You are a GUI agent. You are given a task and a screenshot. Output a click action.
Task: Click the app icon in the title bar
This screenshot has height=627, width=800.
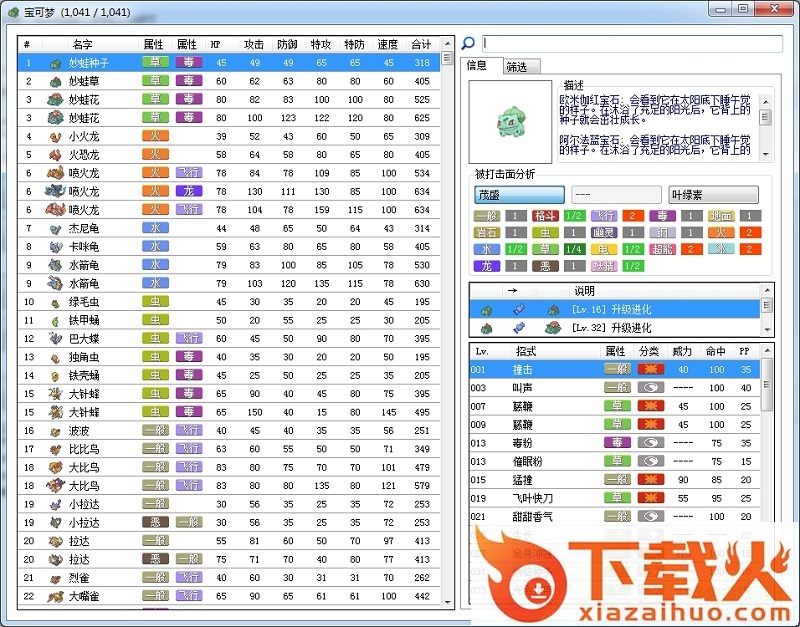point(14,12)
